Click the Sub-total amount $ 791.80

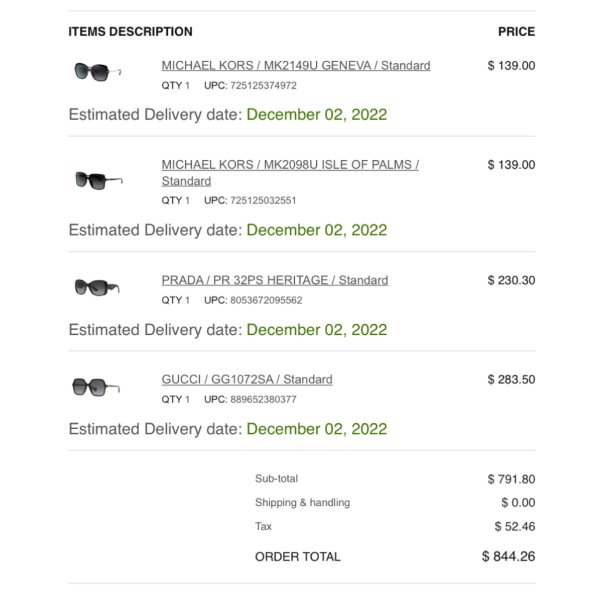coord(511,479)
